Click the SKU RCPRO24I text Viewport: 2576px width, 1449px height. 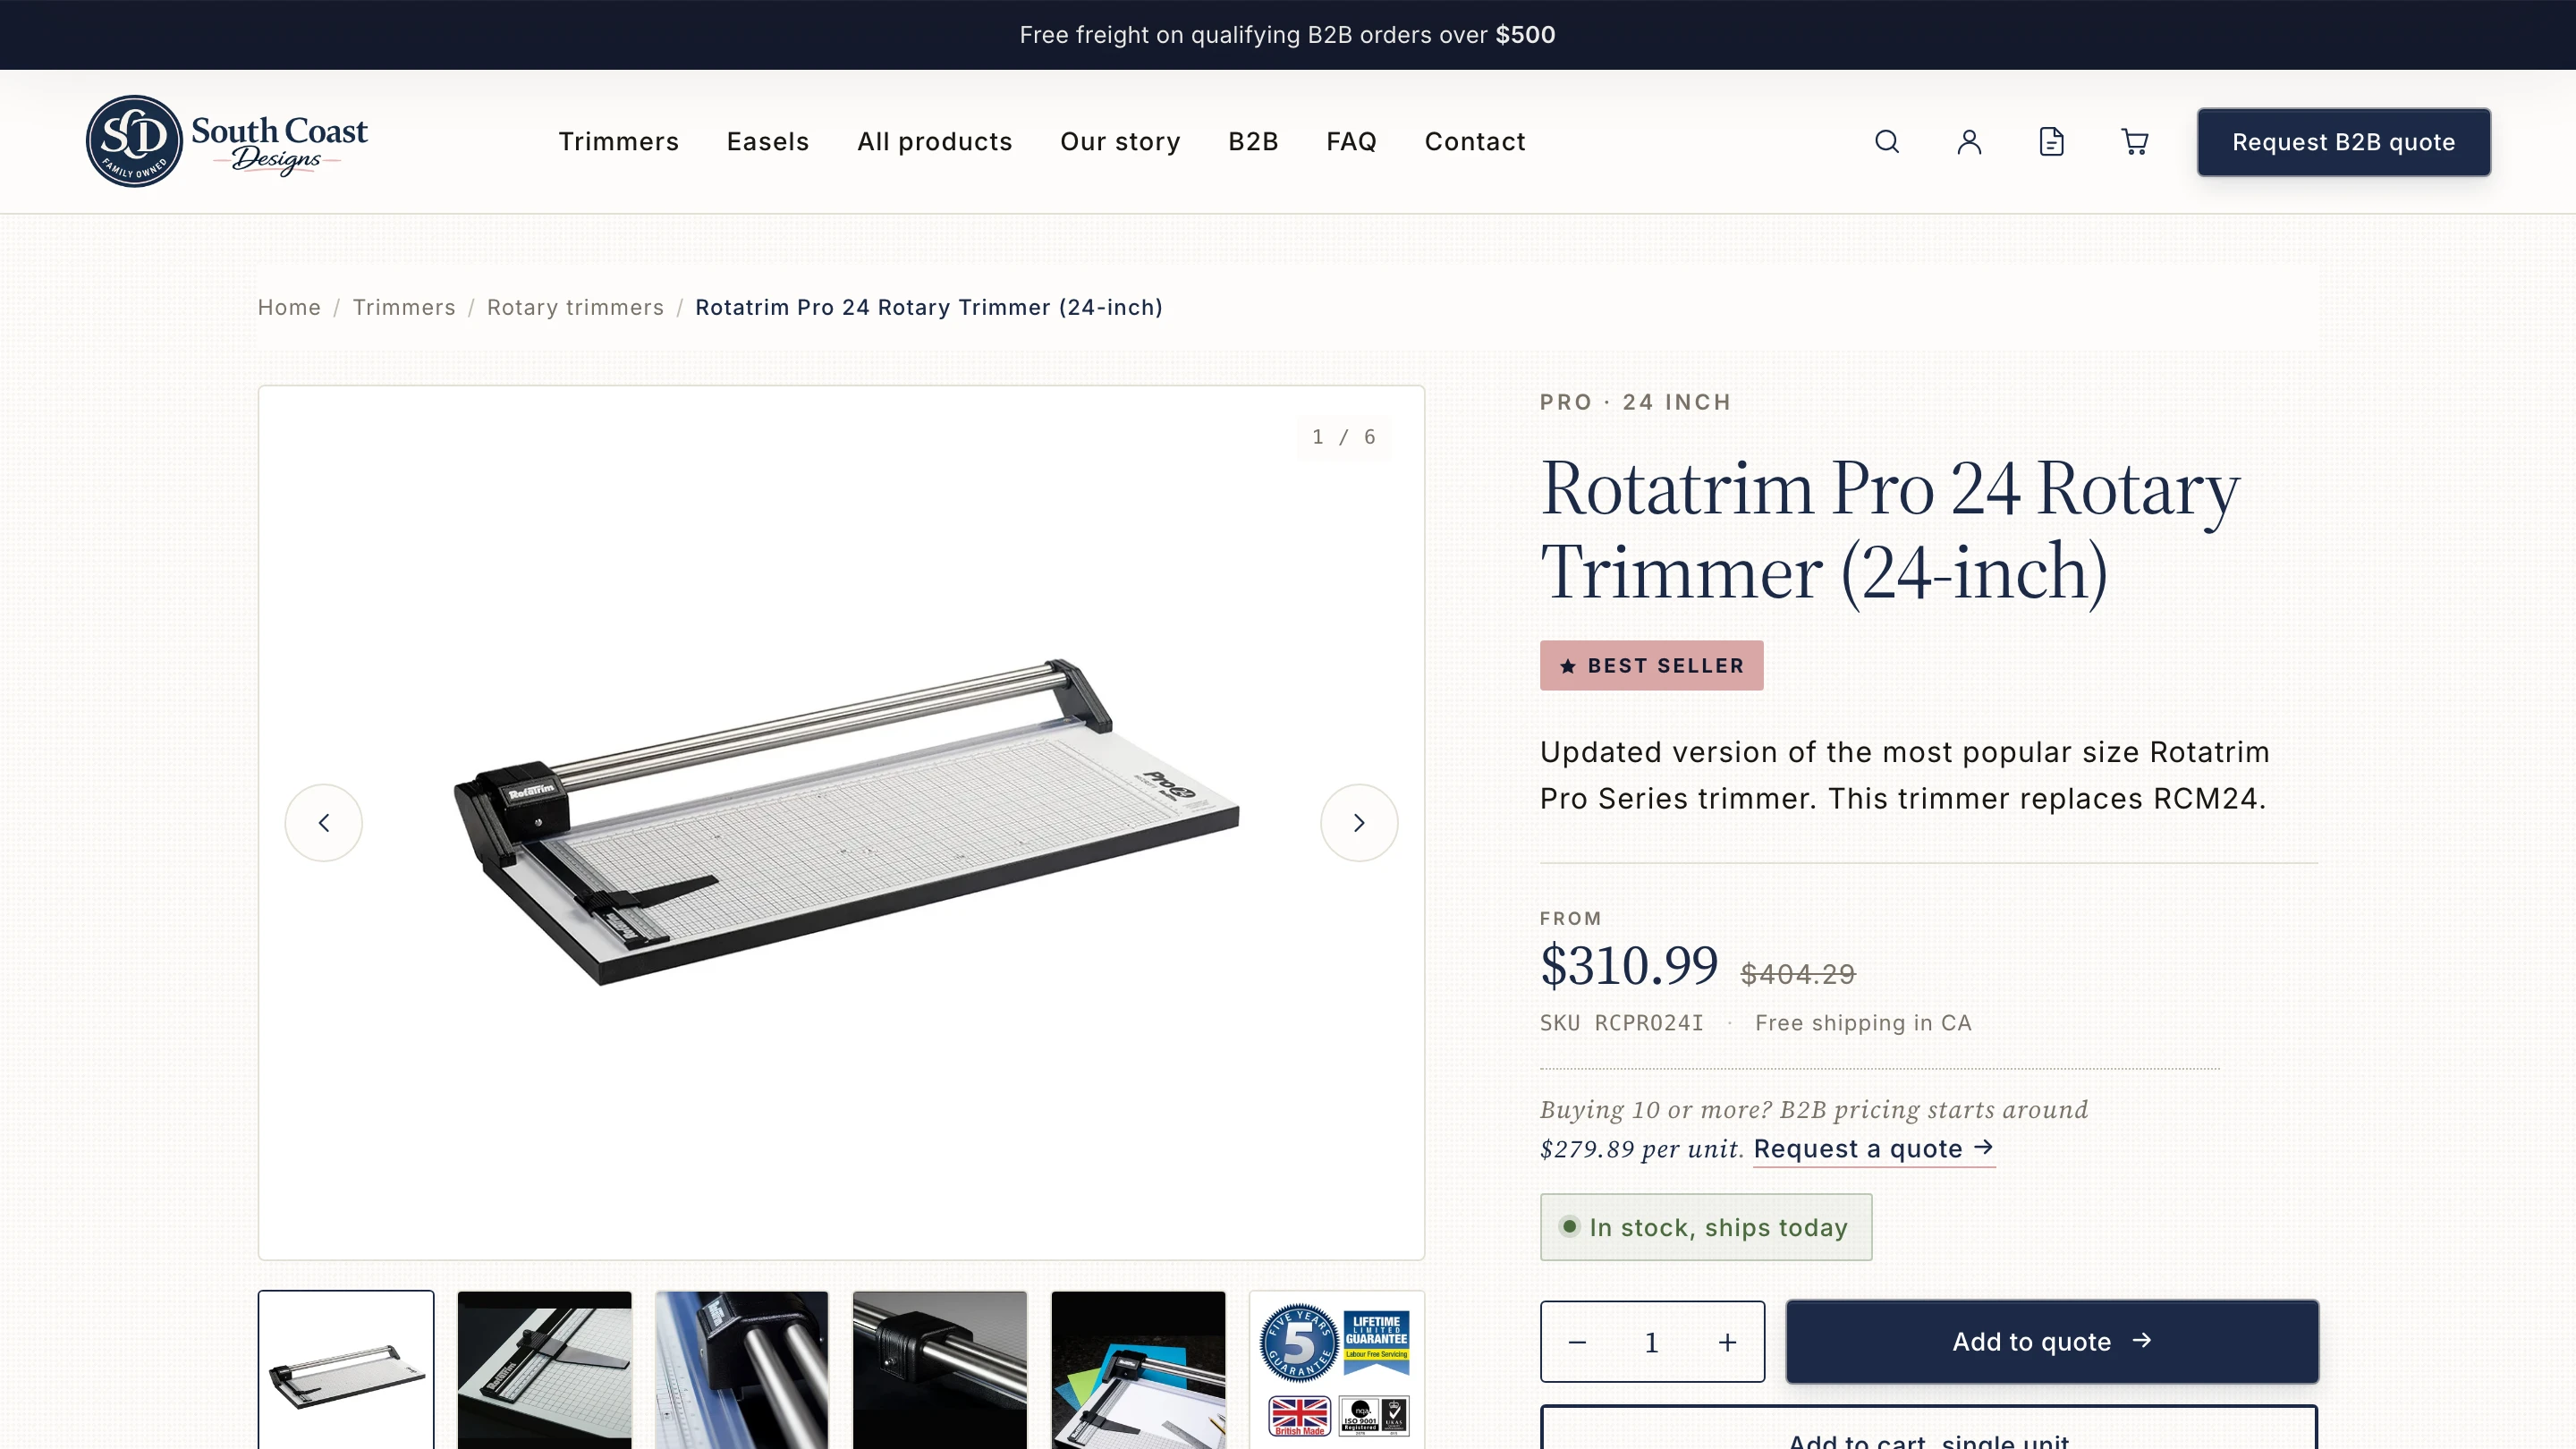(x=1621, y=1023)
